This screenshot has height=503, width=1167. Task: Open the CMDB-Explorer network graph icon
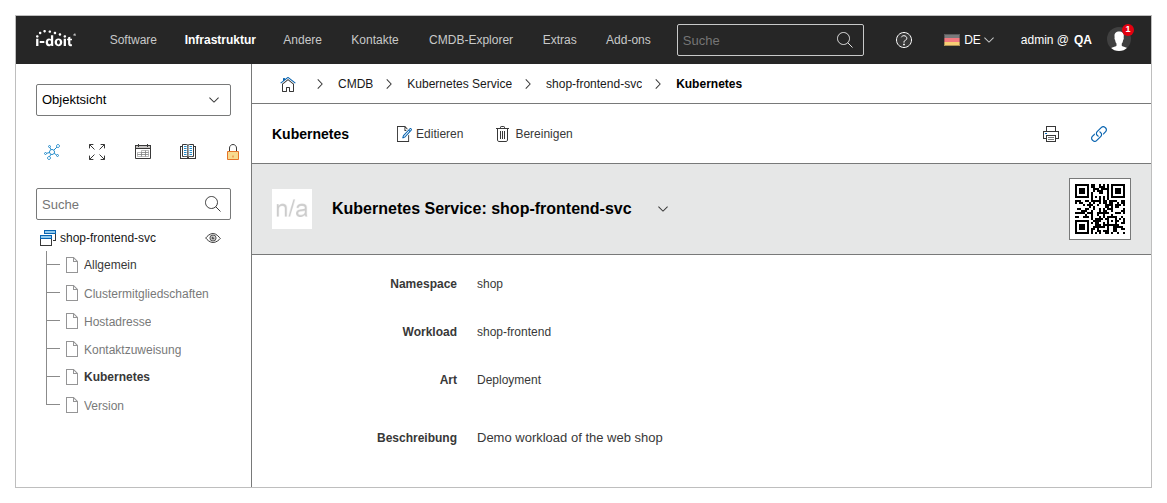(52, 152)
